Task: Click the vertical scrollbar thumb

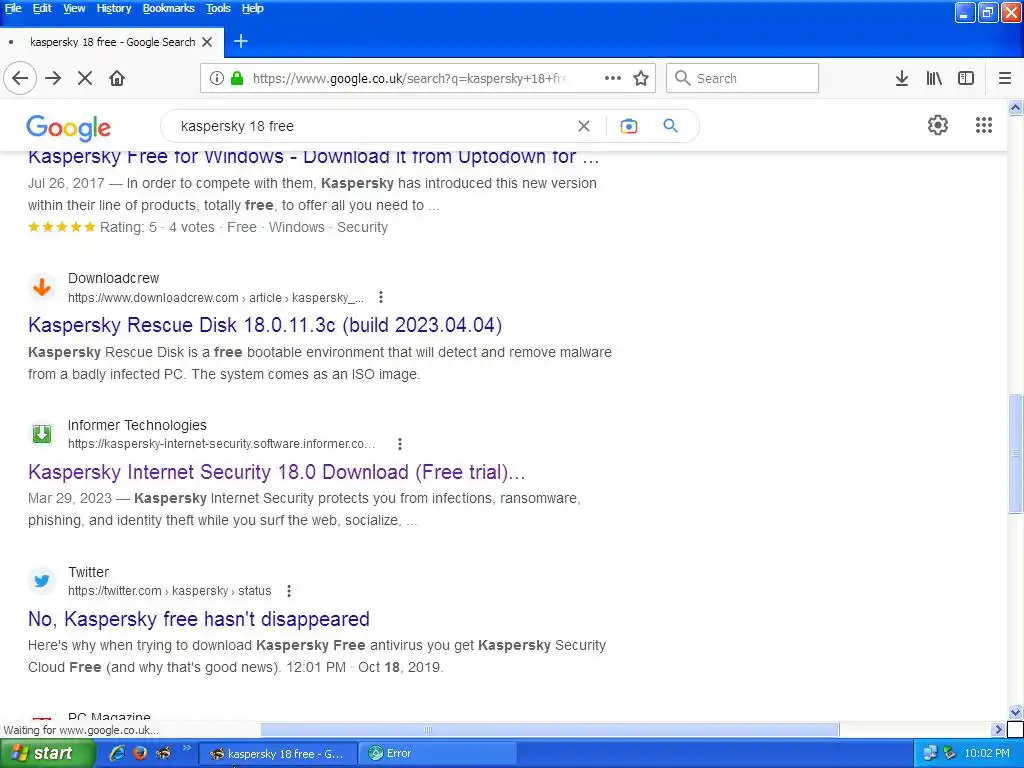Action: pos(1016,454)
